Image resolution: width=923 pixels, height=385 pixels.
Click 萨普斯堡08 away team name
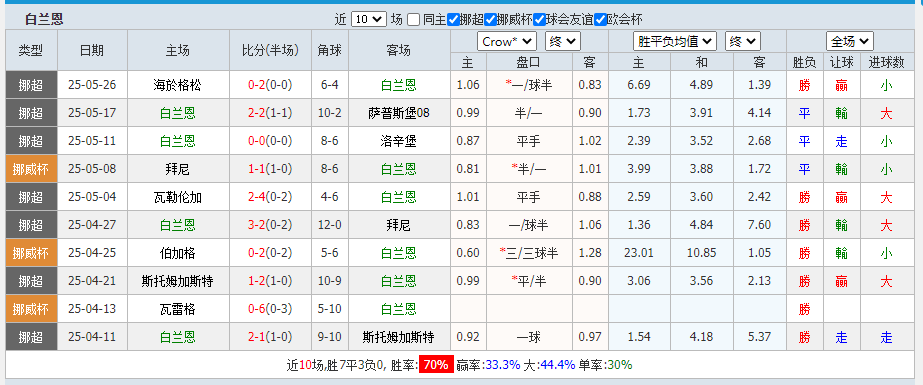pos(399,113)
